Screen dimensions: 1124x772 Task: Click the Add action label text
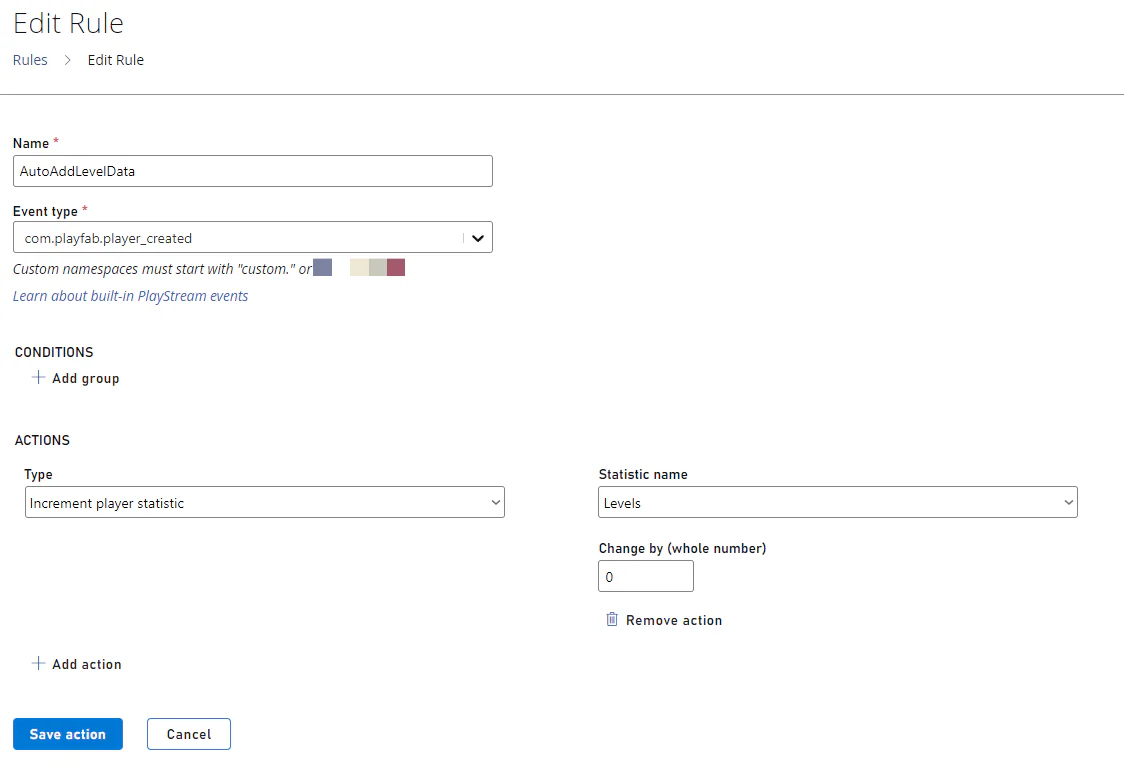(87, 664)
